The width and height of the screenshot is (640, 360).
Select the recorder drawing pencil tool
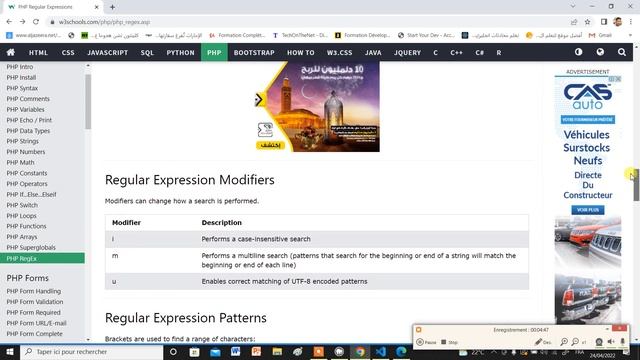pyautogui.click(x=543, y=342)
